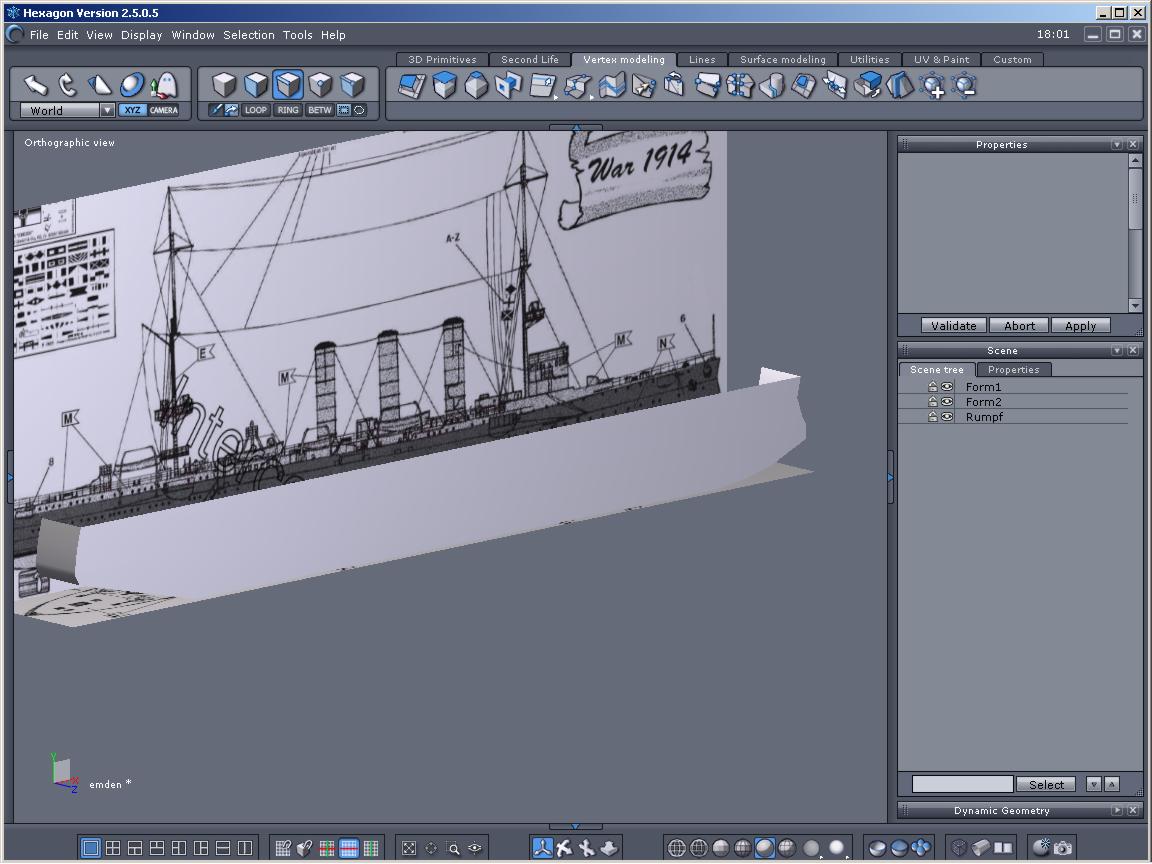Select the single-view layout icon

tap(91, 848)
